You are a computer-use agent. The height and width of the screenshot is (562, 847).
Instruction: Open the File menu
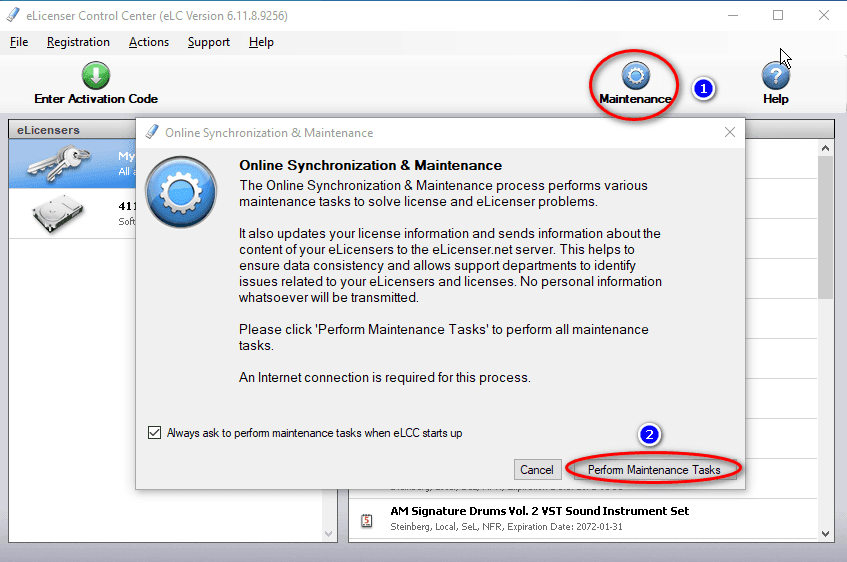(x=19, y=42)
